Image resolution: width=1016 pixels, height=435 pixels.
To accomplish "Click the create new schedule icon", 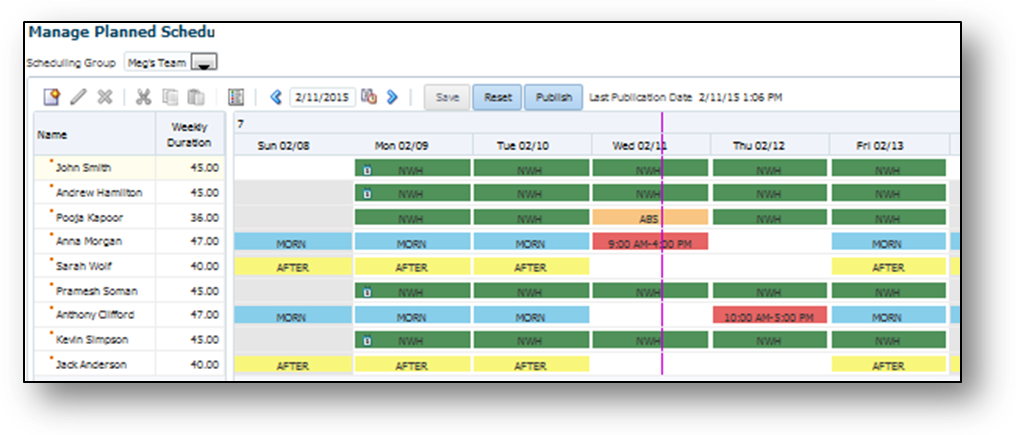I will [x=52, y=97].
